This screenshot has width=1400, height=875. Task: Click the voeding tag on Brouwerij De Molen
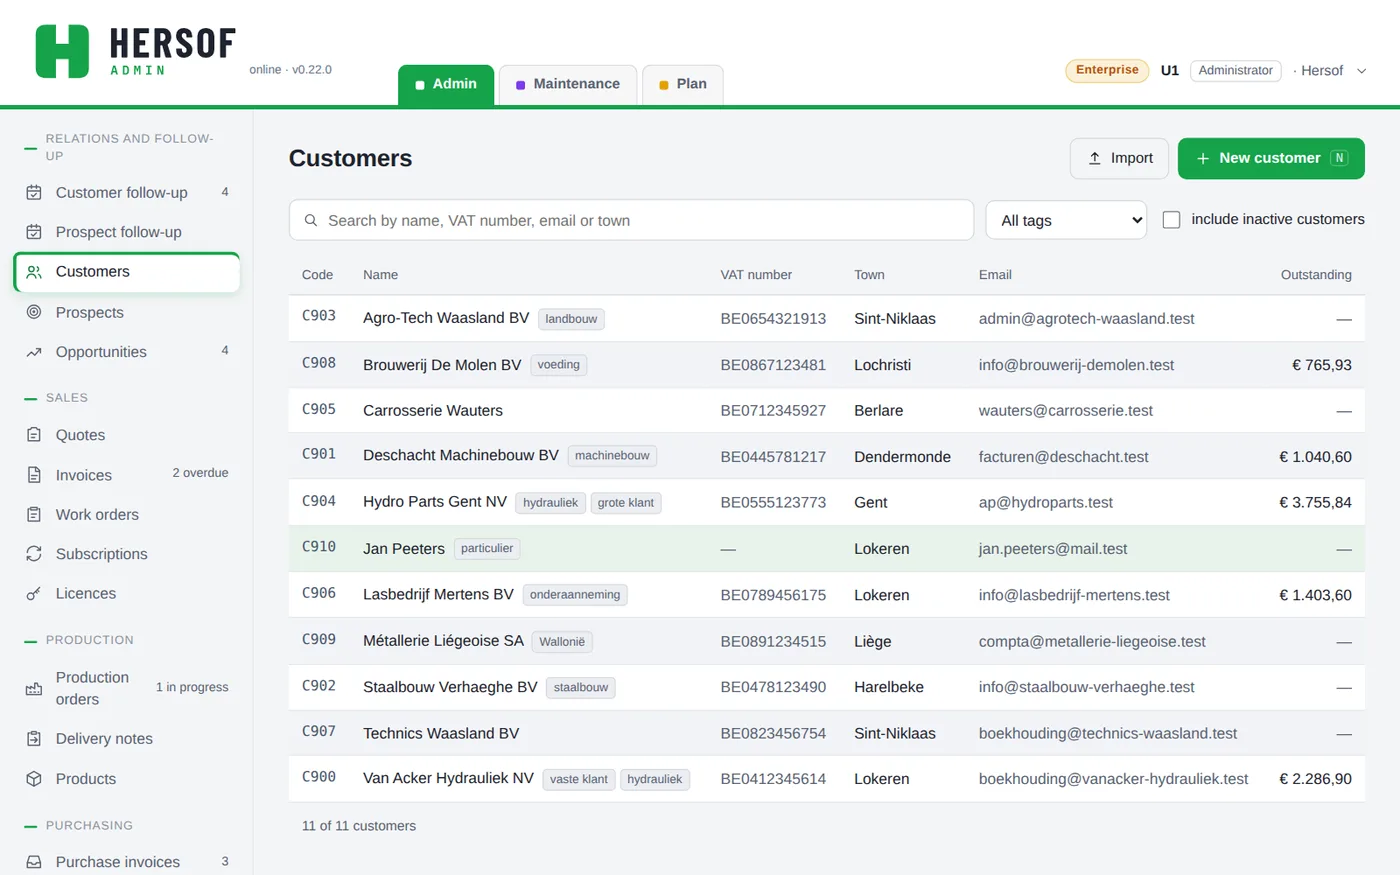[x=558, y=365]
